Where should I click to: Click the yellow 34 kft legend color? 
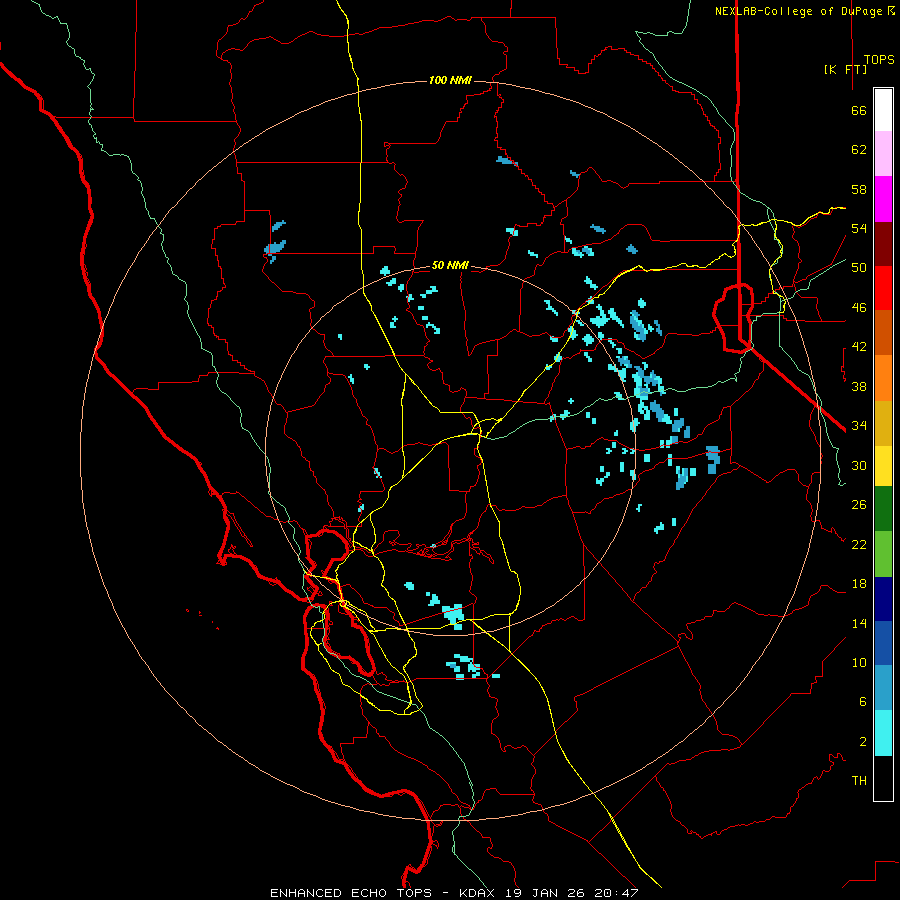[883, 466]
